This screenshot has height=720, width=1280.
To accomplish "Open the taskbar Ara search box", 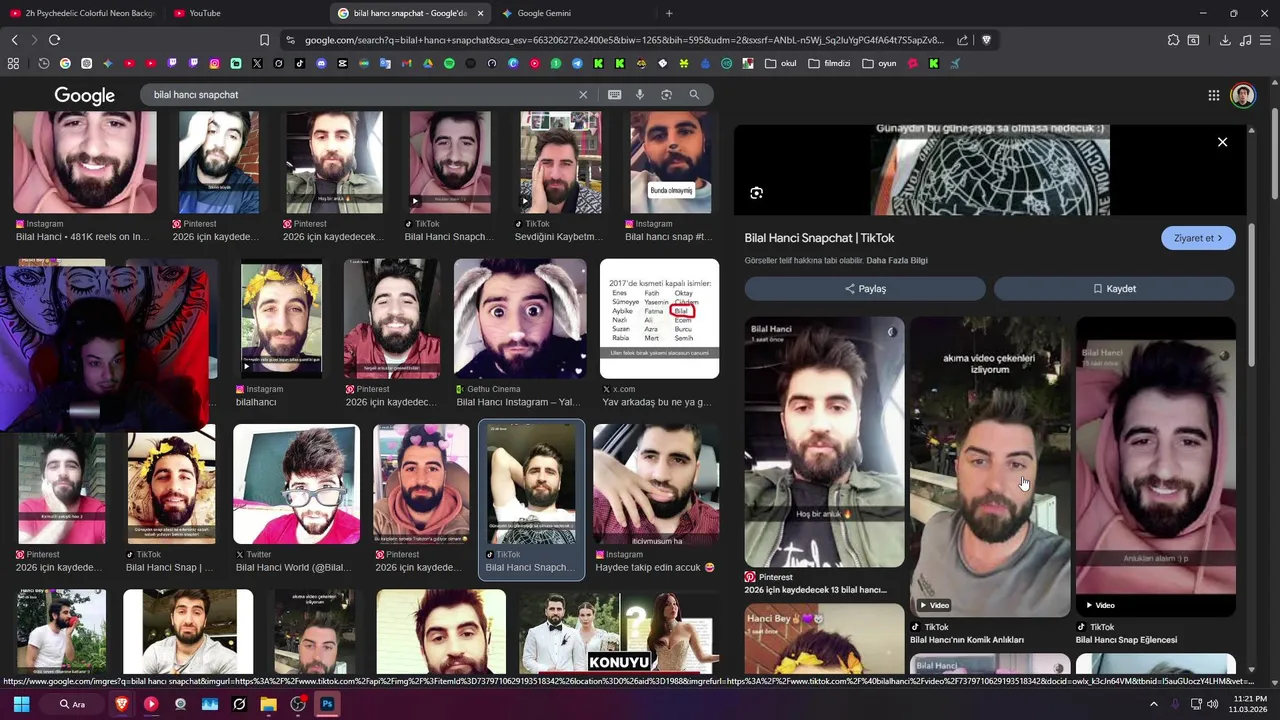I will (72, 704).
